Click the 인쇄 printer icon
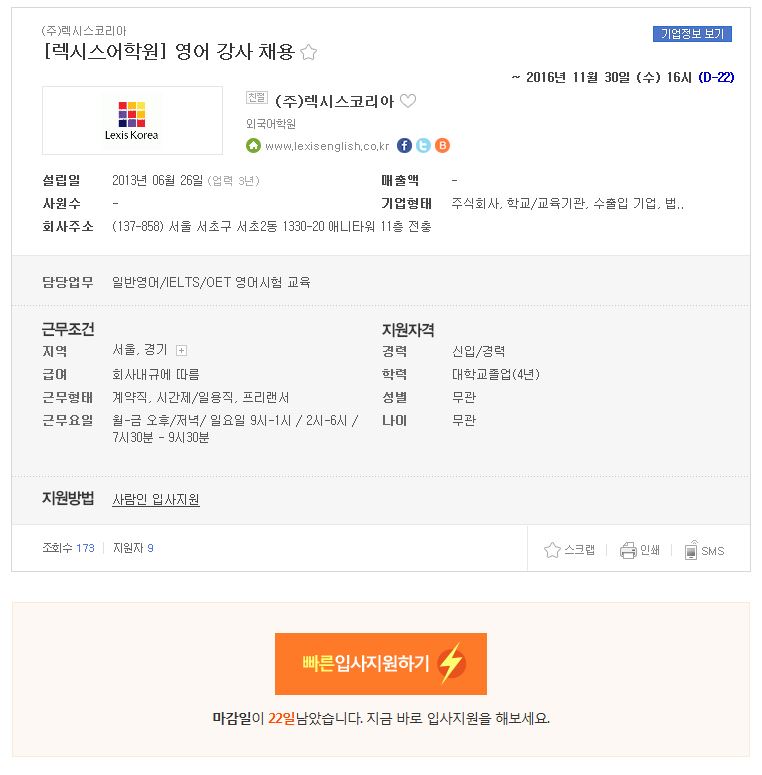The image size is (762, 775). coord(628,550)
